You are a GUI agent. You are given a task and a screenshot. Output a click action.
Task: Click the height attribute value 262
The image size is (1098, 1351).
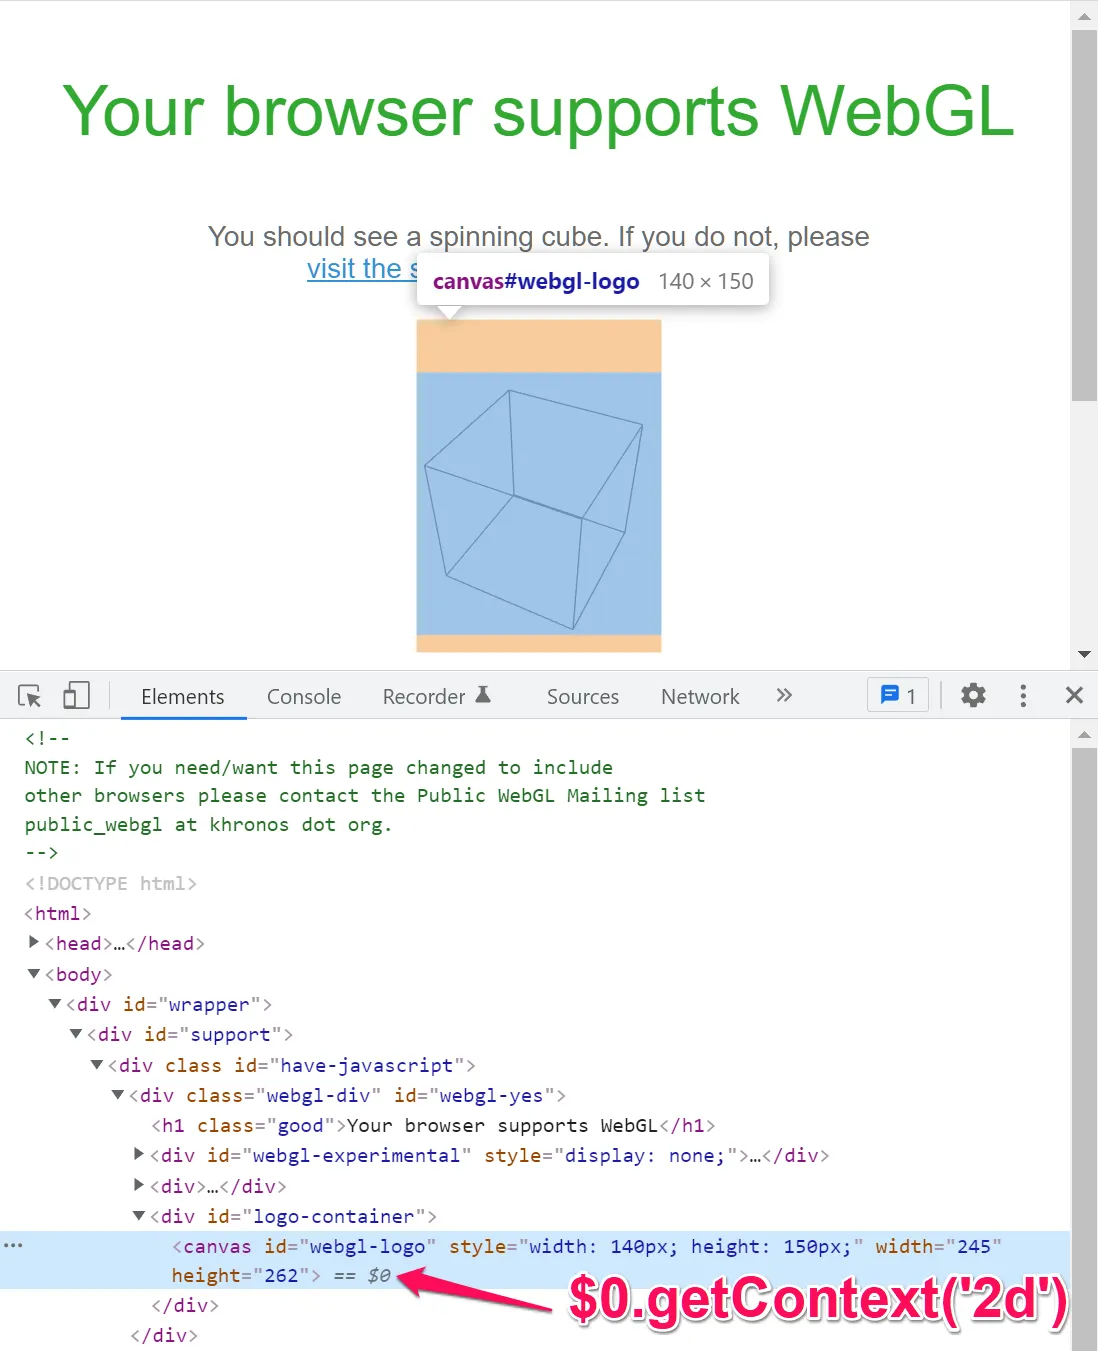[x=281, y=1275]
